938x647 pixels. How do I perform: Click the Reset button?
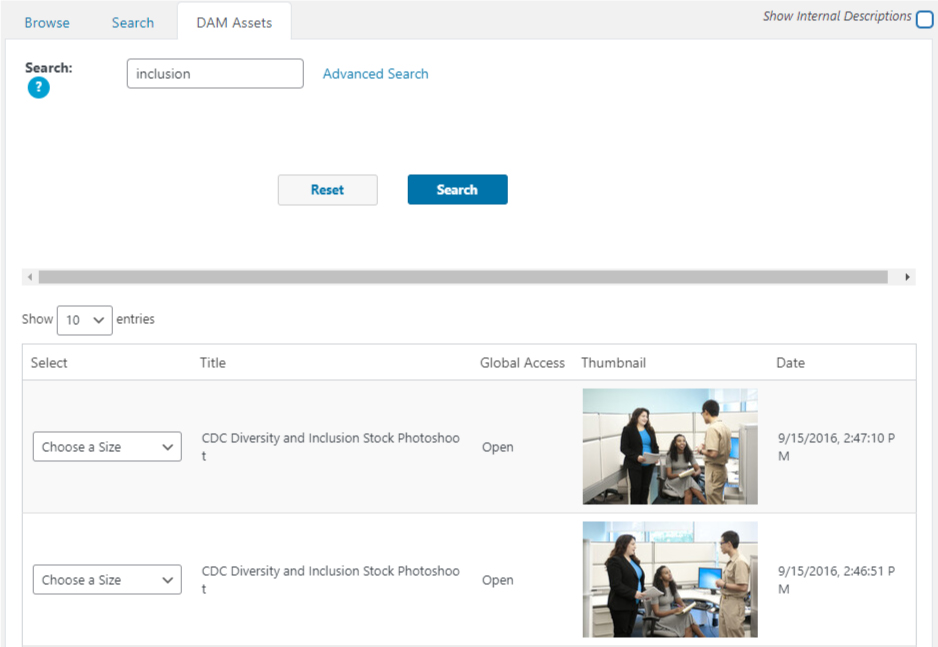pyautogui.click(x=327, y=189)
